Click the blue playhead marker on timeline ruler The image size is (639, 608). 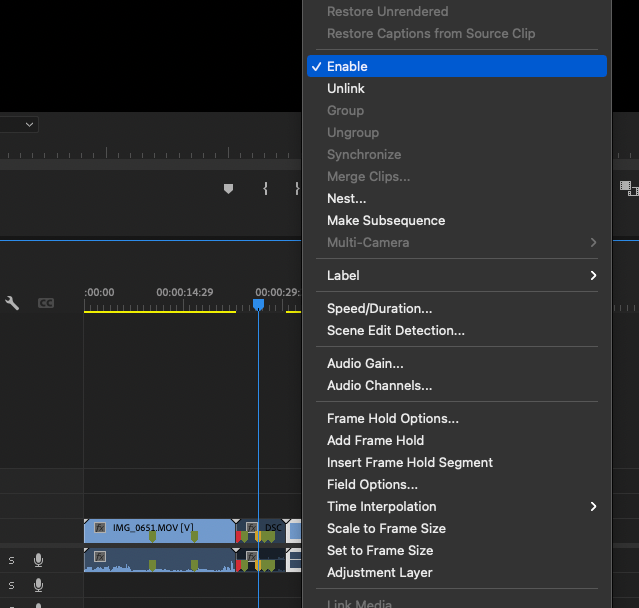click(258, 304)
